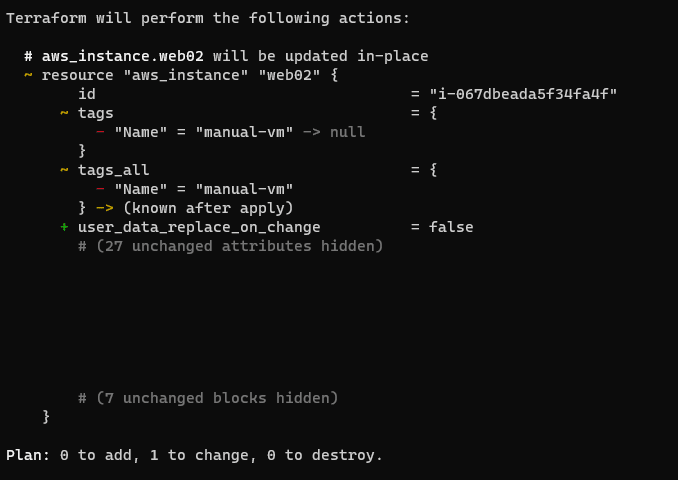This screenshot has width=678, height=480.
Task: Click the gray arrow before null
Action: tap(312, 132)
